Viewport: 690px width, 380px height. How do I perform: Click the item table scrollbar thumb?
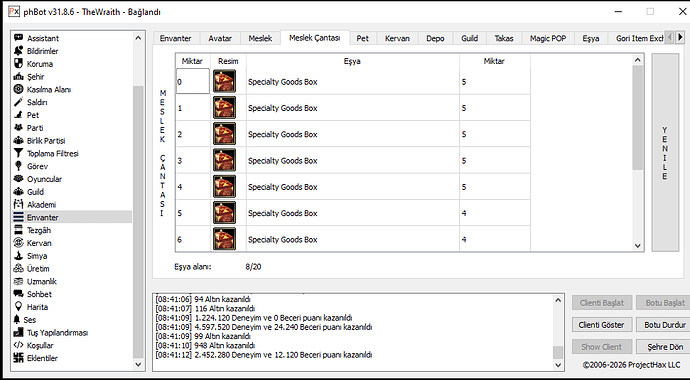[x=638, y=117]
